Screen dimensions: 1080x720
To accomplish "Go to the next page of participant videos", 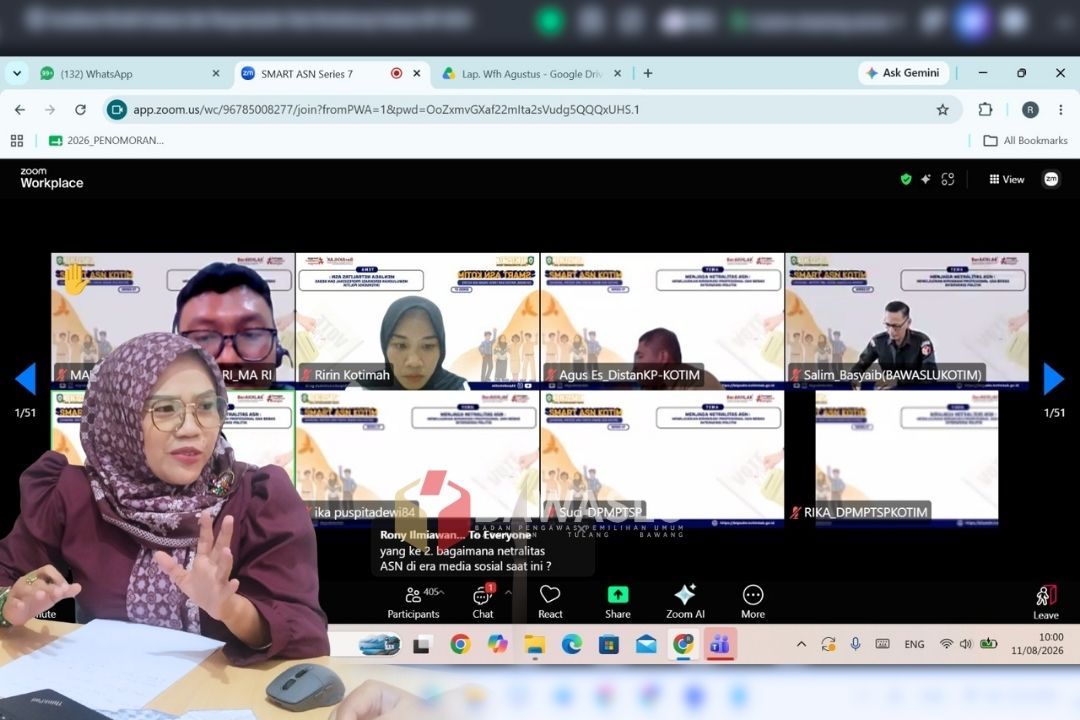I will click(x=1053, y=378).
